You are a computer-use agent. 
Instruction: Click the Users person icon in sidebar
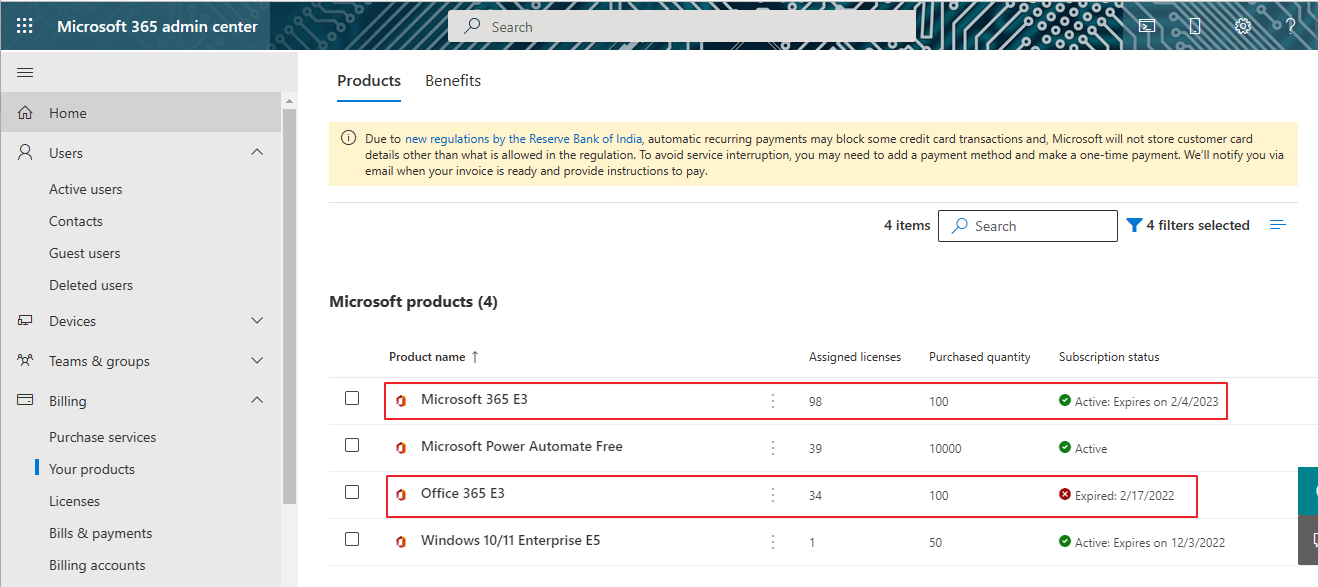click(26, 153)
